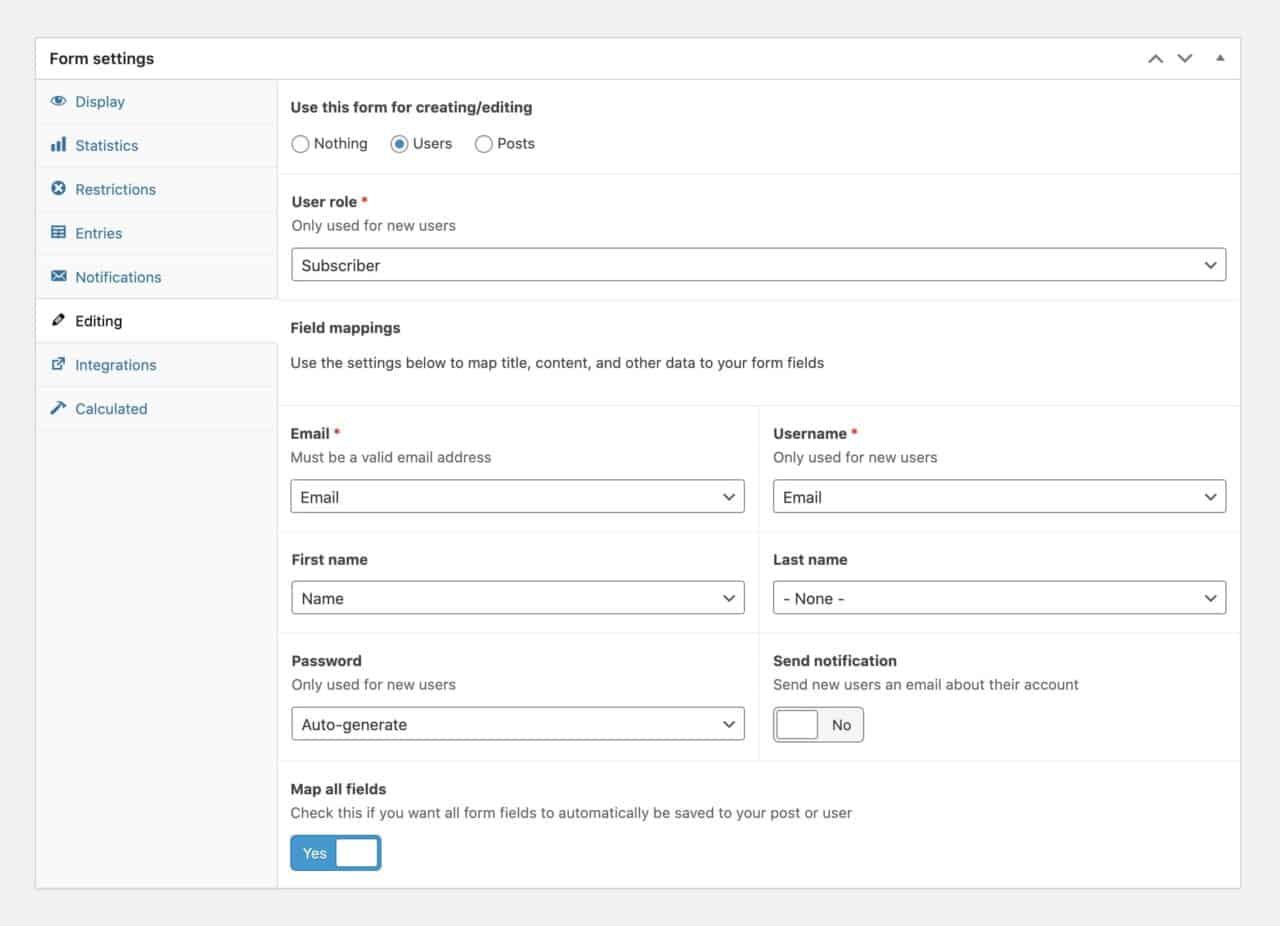
Task: Switch to the Notifications tab
Action: (117, 277)
